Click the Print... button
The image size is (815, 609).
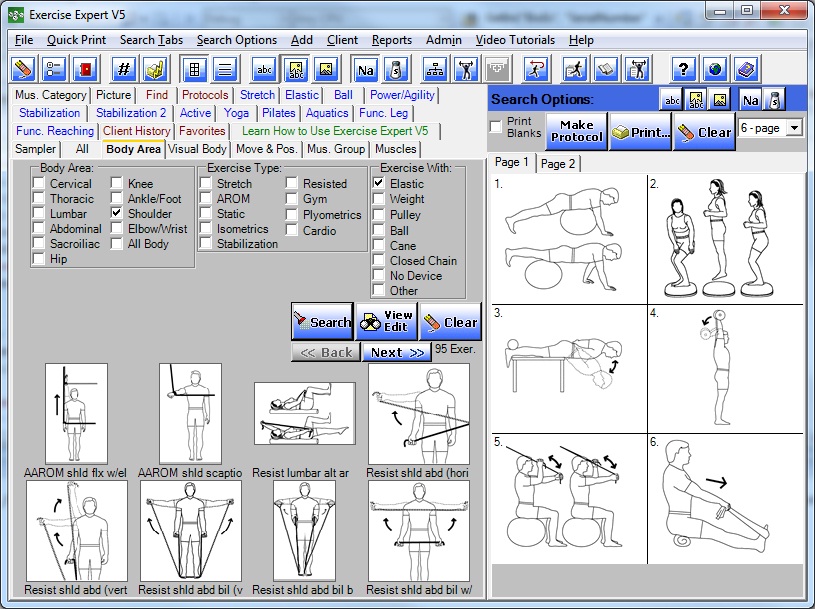(640, 131)
